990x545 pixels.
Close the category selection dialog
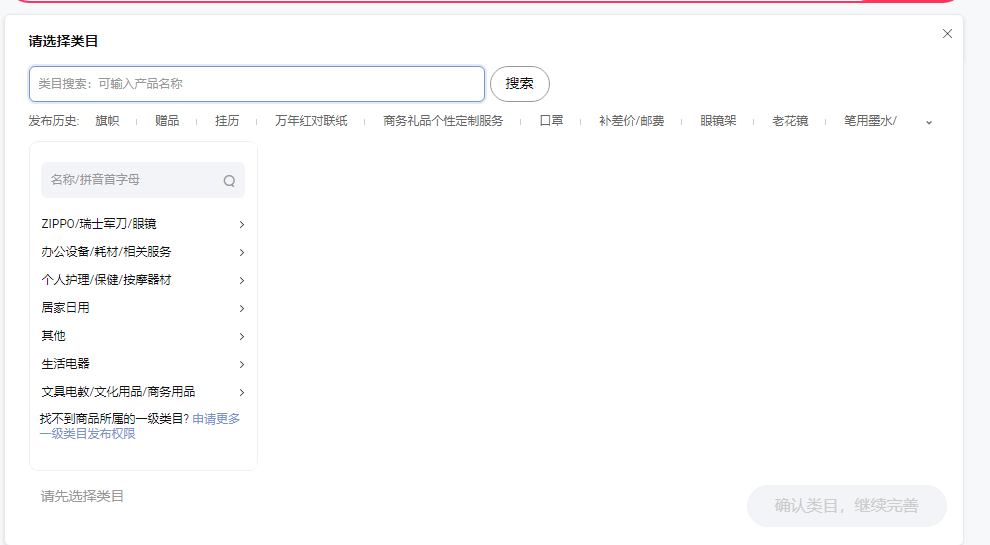click(x=947, y=34)
